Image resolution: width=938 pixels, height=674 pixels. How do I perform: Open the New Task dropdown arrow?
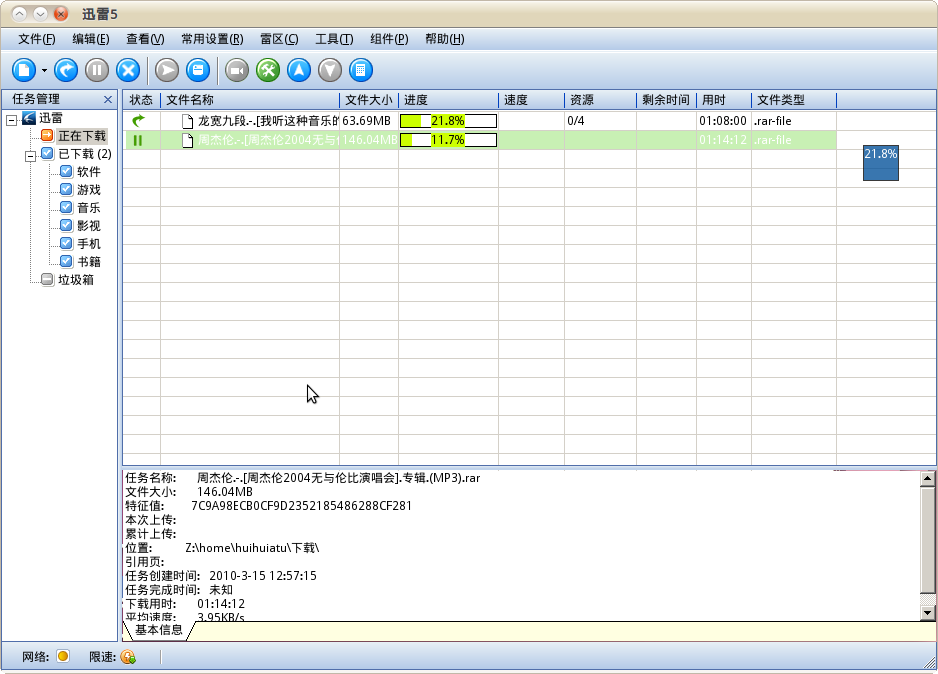pos(45,71)
